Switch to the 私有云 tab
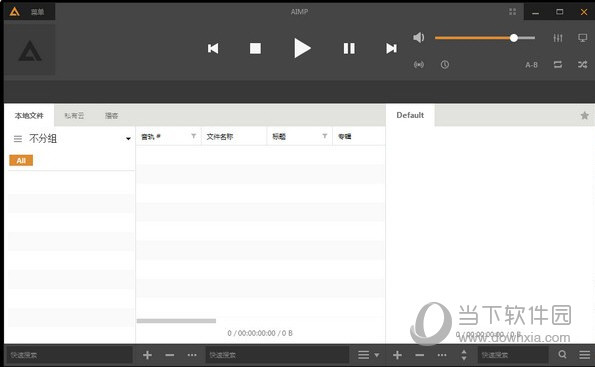 tap(74, 115)
